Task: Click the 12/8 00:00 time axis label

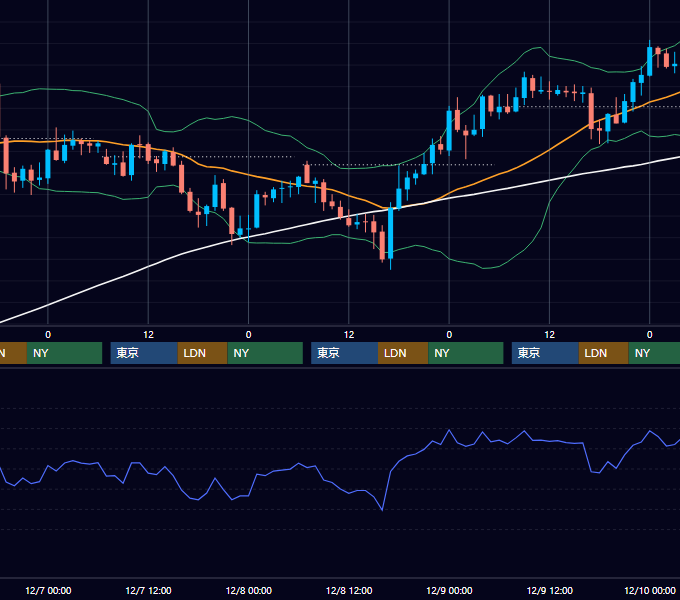Action: 248,590
